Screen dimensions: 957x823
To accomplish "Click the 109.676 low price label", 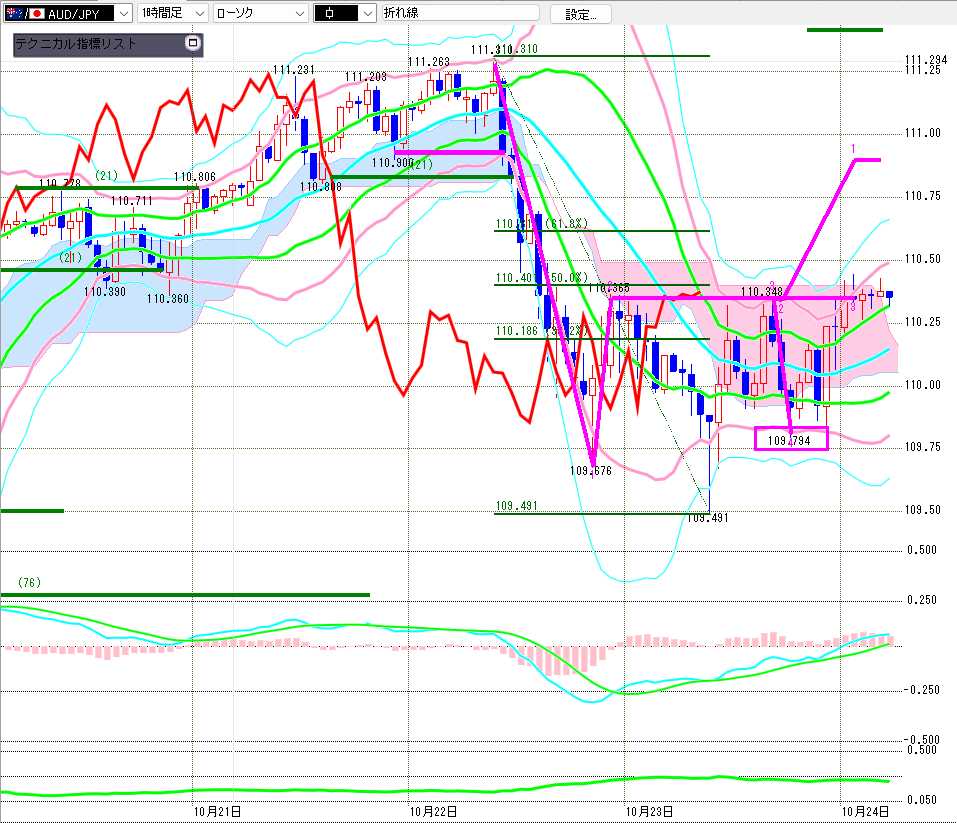I will pyautogui.click(x=591, y=471).
